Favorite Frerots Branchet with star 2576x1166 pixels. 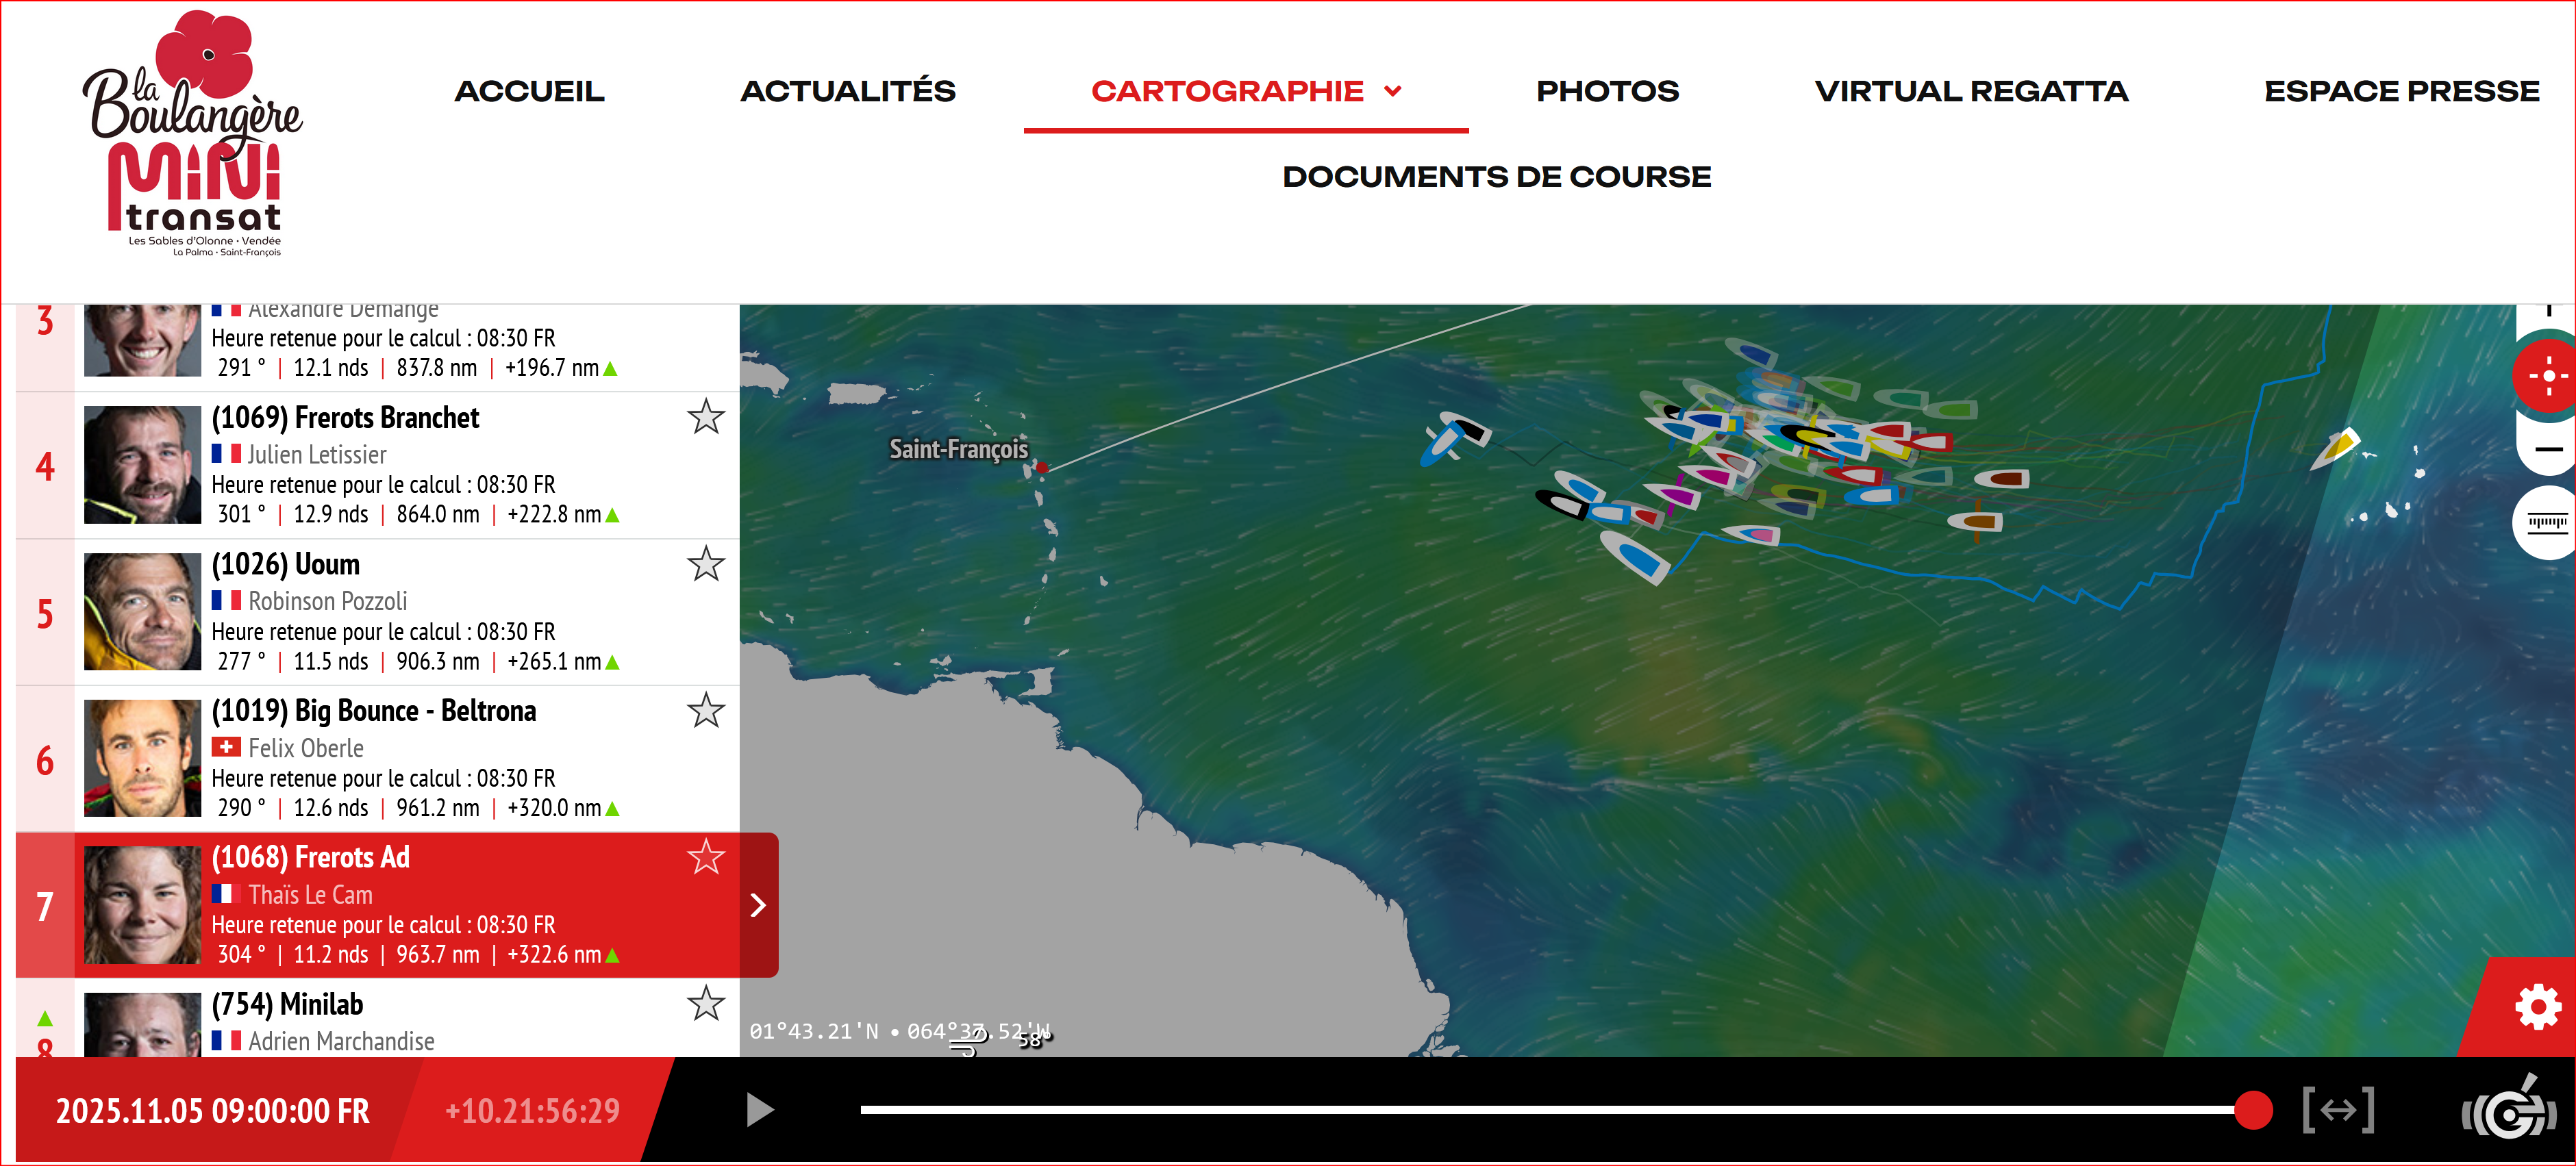(705, 417)
